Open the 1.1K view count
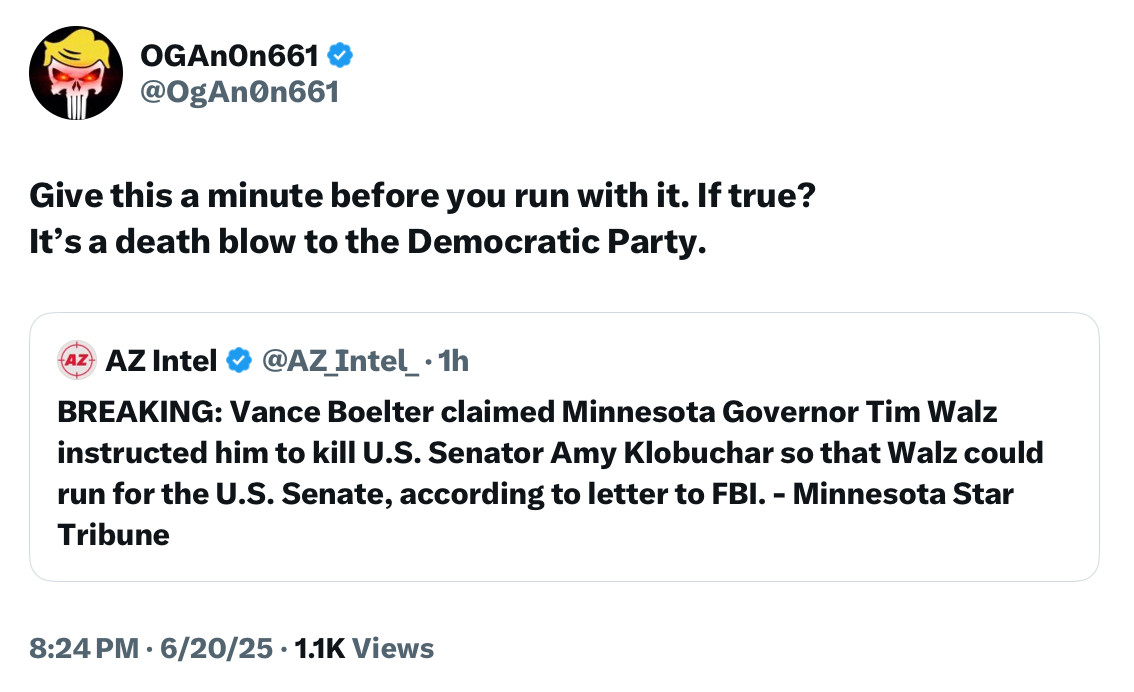Screen dimensions: 1134x692 tap(320, 648)
